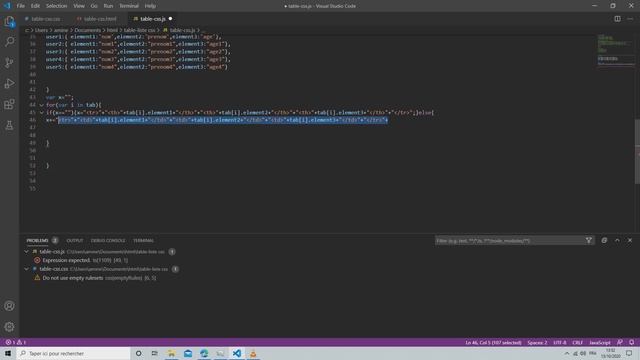This screenshot has height=360, width=640.
Task: Click the editor vertical scrollbar thumb
Action: [x=637, y=151]
